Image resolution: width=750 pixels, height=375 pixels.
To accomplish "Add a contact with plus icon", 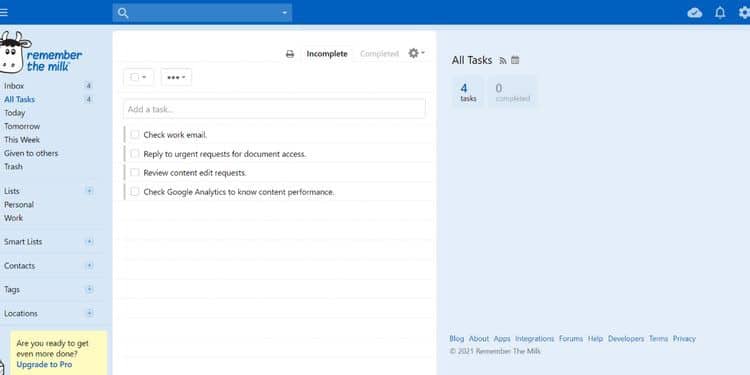I will tap(89, 265).
